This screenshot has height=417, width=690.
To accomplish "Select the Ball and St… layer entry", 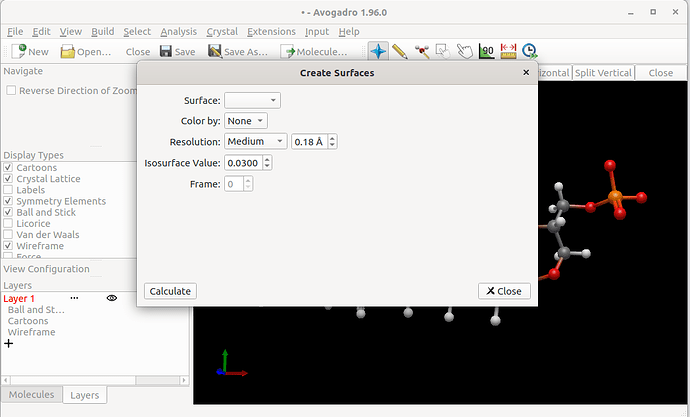I will coord(36,310).
